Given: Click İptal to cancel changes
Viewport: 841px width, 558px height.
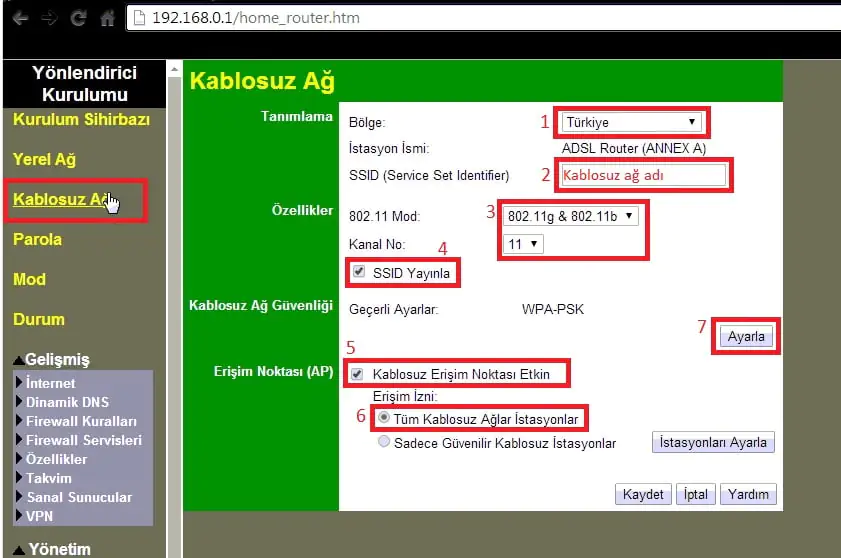Looking at the screenshot, I should click(x=696, y=494).
